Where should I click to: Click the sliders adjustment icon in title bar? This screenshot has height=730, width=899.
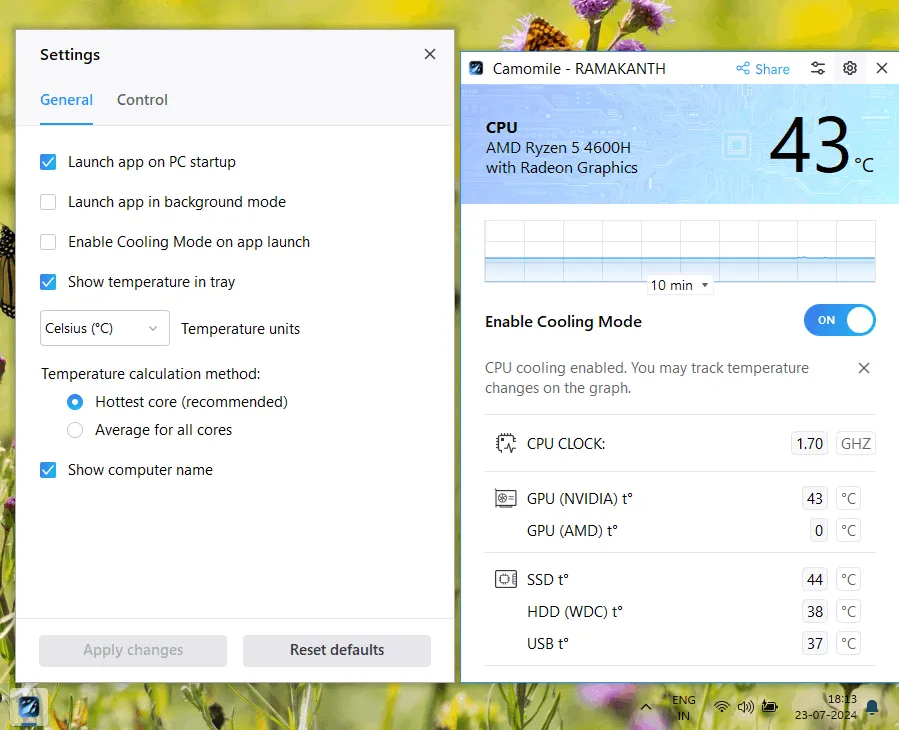pyautogui.click(x=818, y=68)
